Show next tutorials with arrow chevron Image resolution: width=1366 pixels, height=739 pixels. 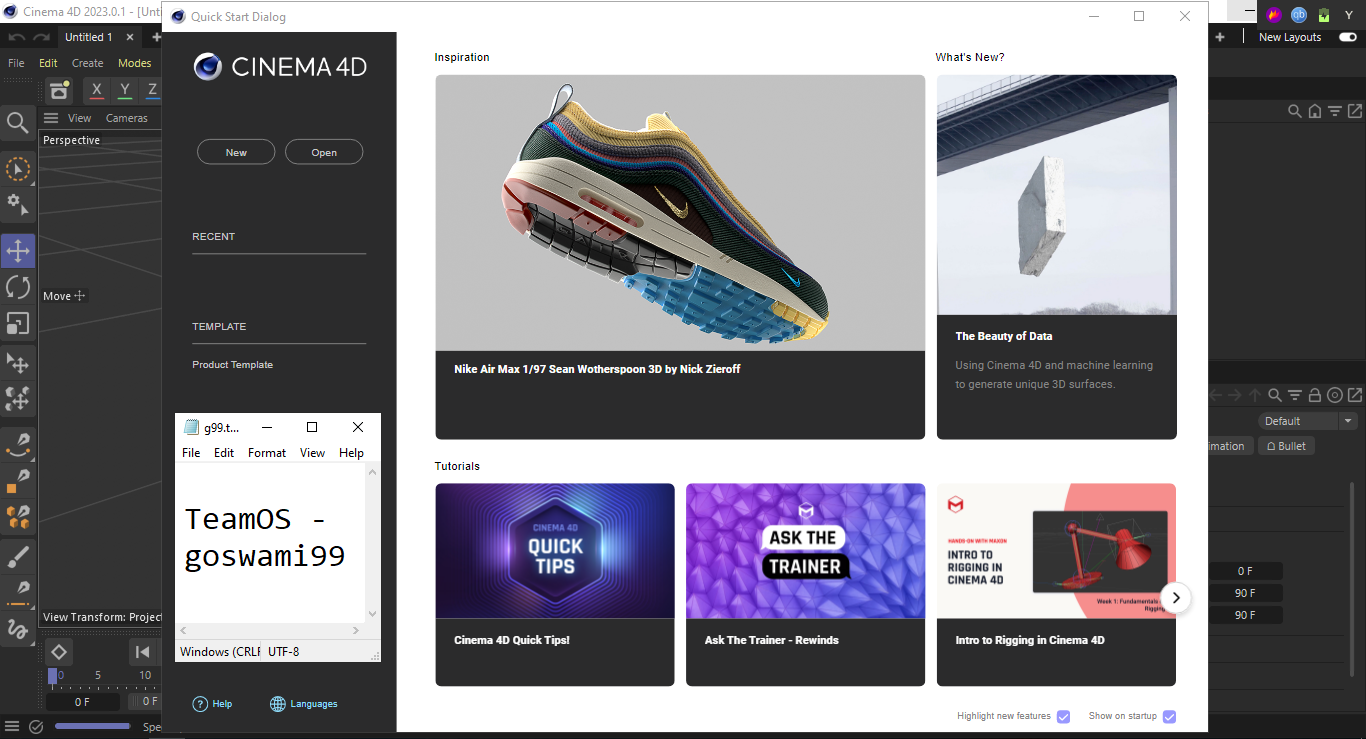pos(1177,598)
